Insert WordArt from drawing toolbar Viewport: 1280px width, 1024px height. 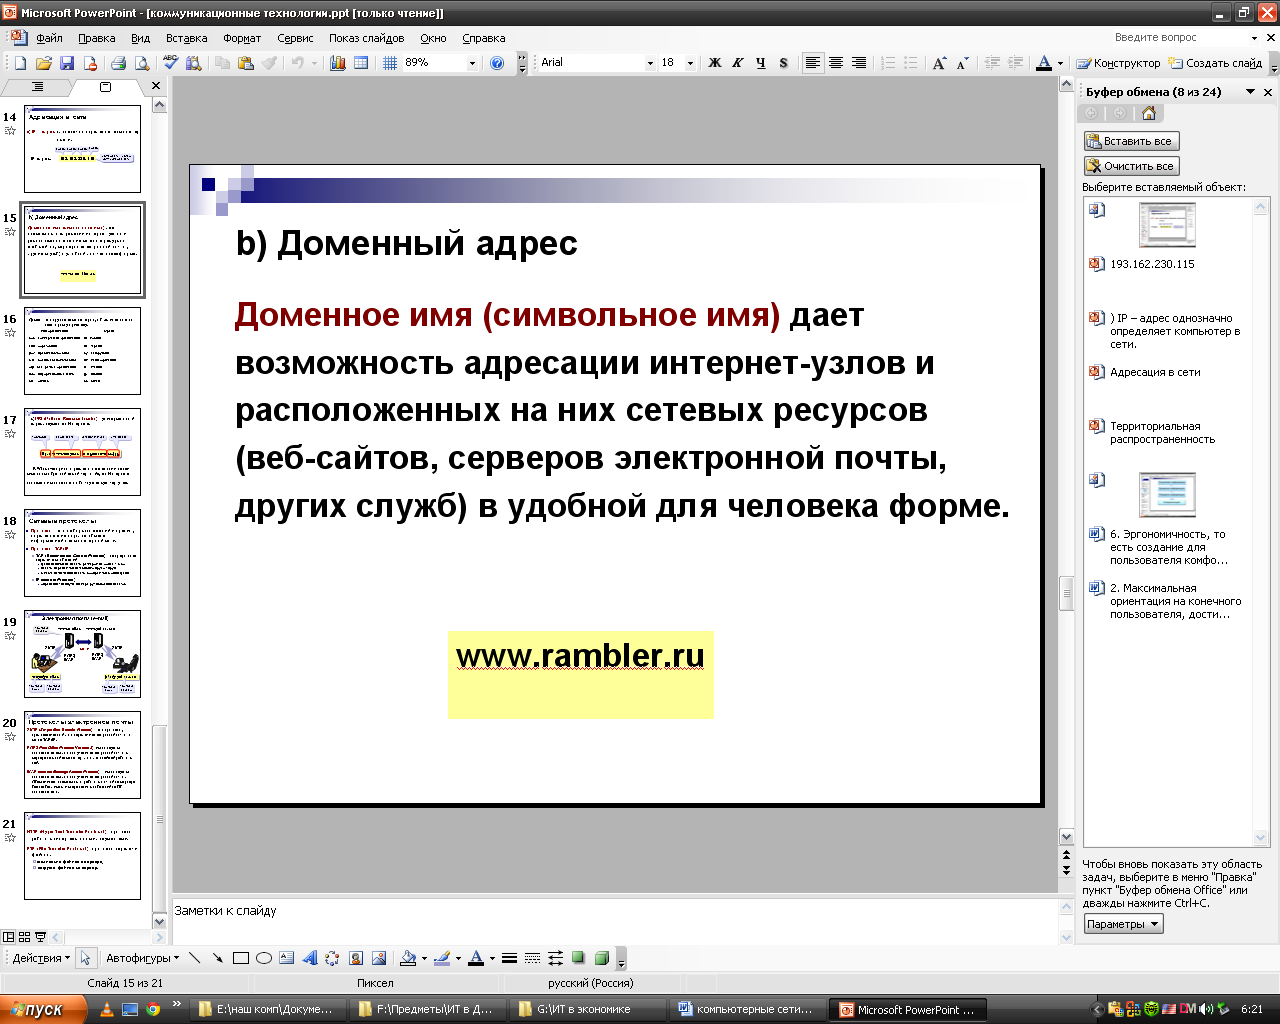pyautogui.click(x=309, y=958)
